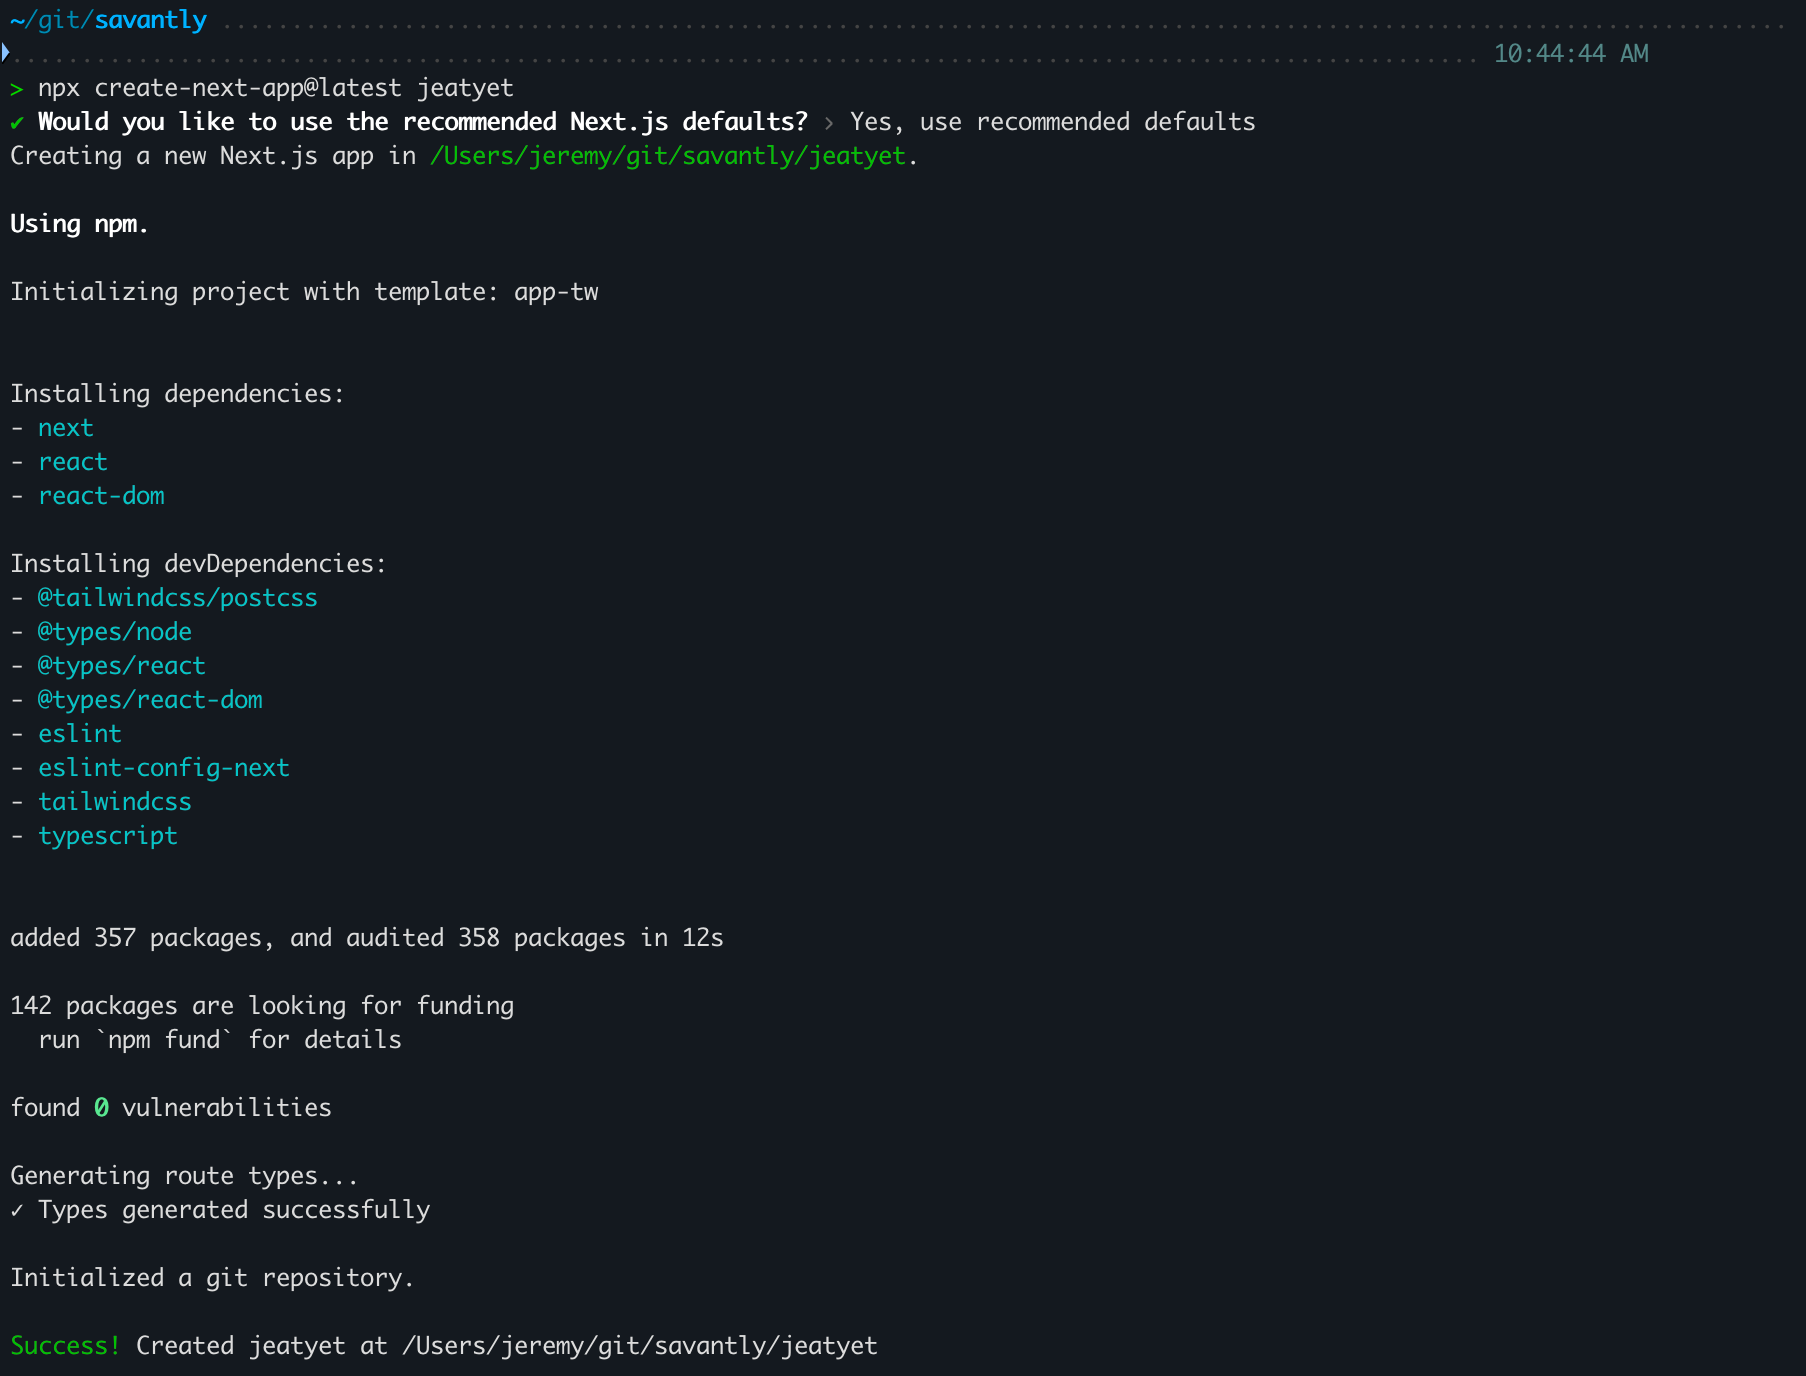Click the @types/node package name
This screenshot has height=1376, width=1806.
(115, 632)
